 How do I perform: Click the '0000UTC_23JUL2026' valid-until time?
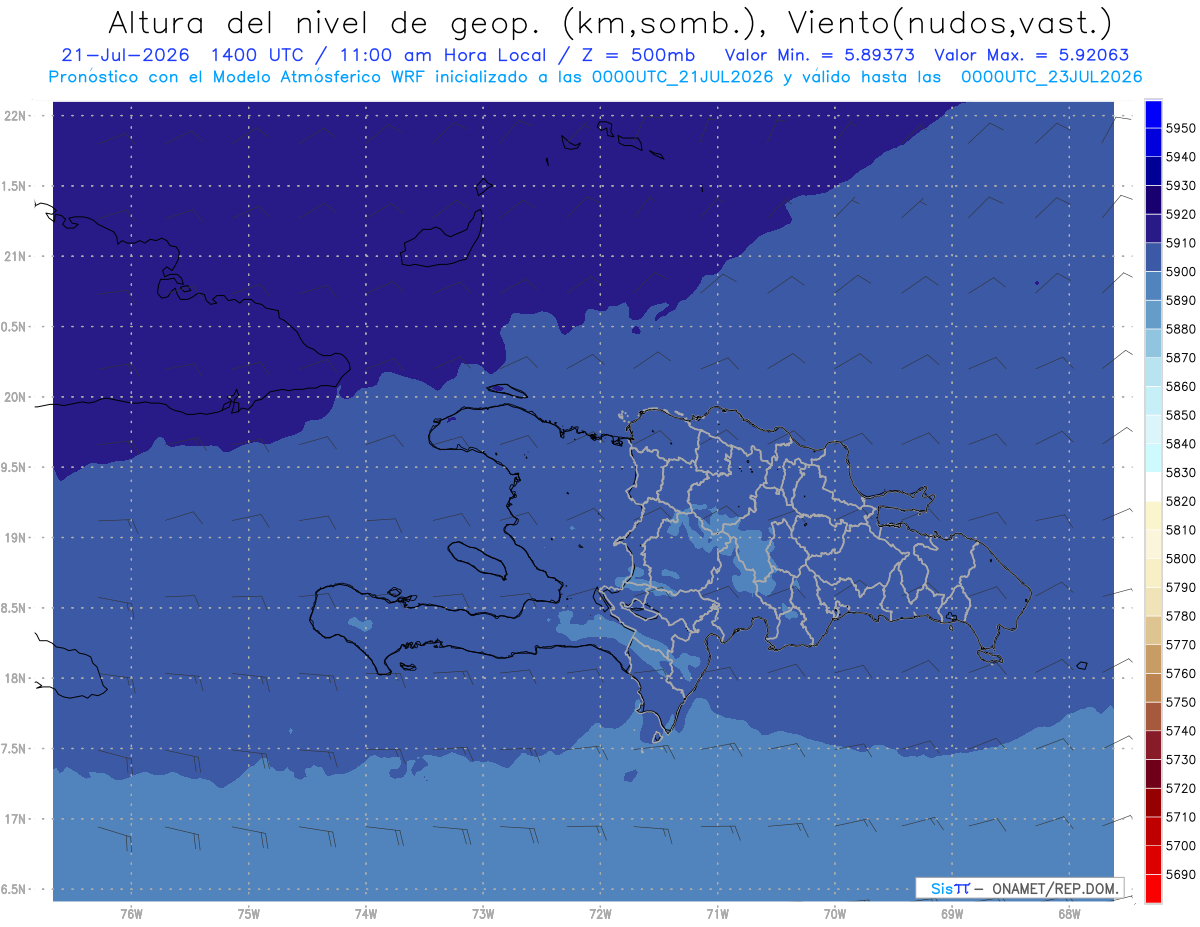click(1052, 77)
